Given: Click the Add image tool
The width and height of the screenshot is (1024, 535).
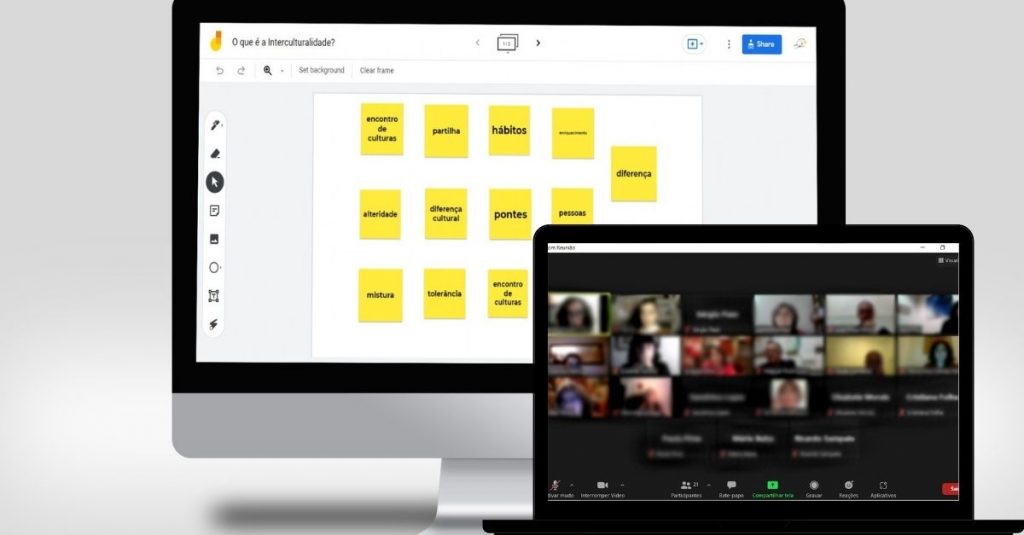Looking at the screenshot, I should click(x=214, y=240).
